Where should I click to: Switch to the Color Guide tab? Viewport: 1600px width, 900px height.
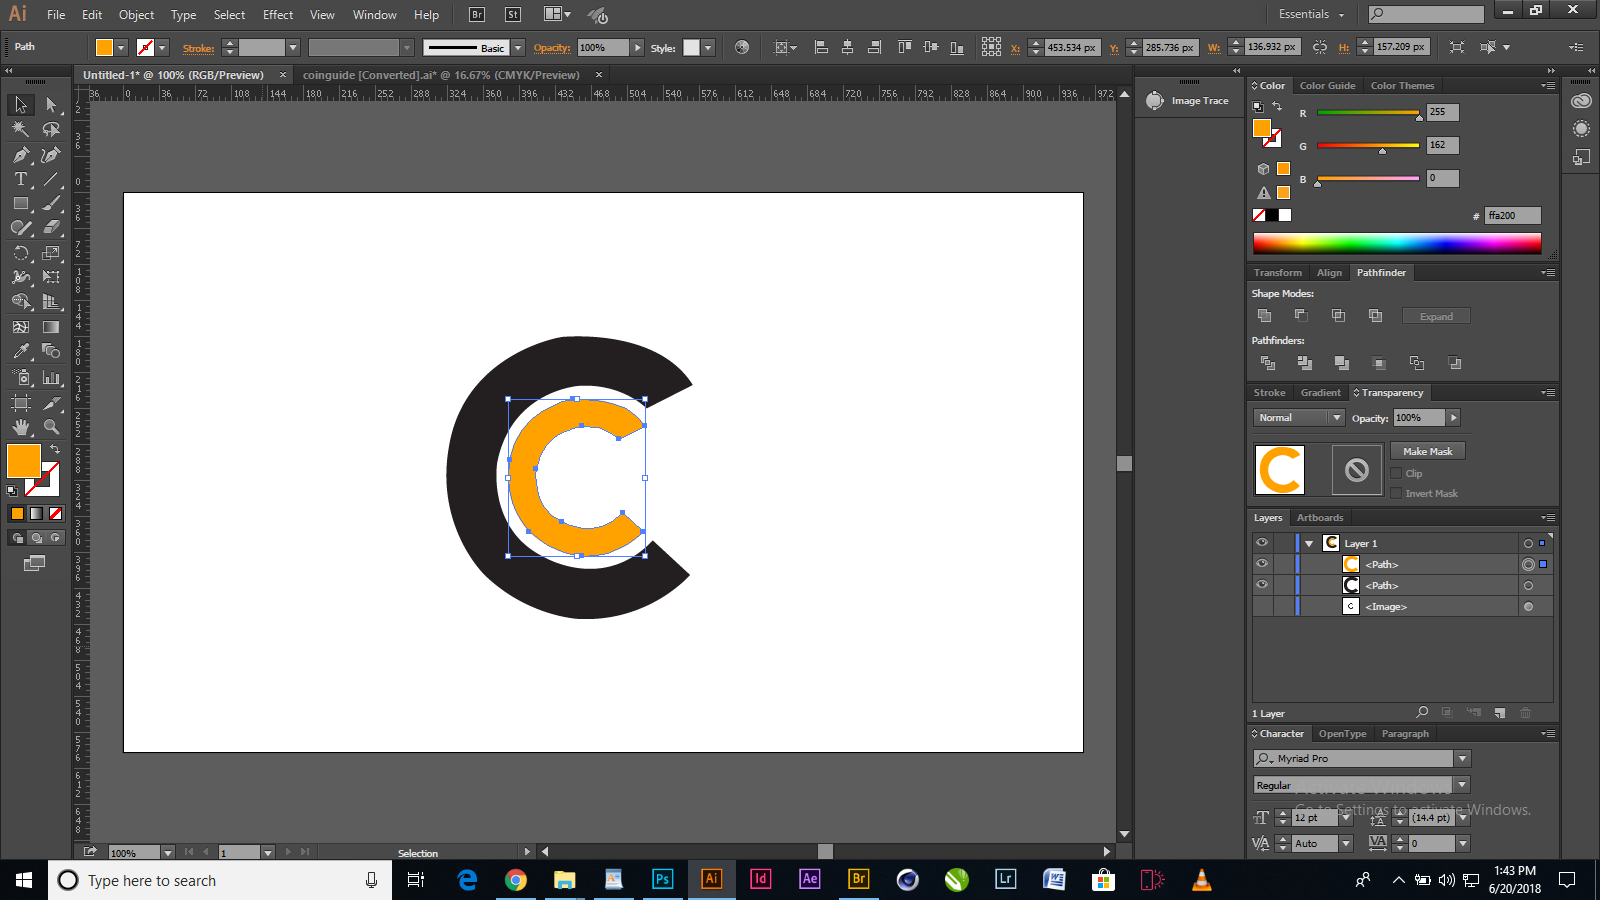[1327, 86]
